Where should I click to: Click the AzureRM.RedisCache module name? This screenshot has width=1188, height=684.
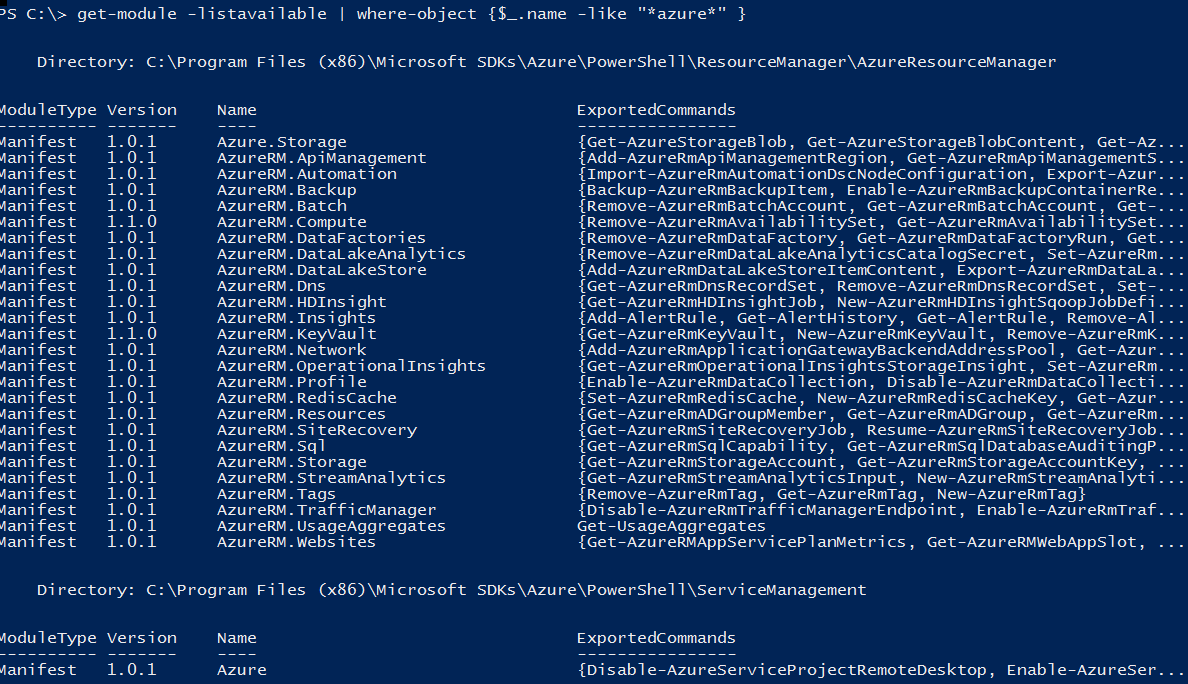tap(306, 398)
